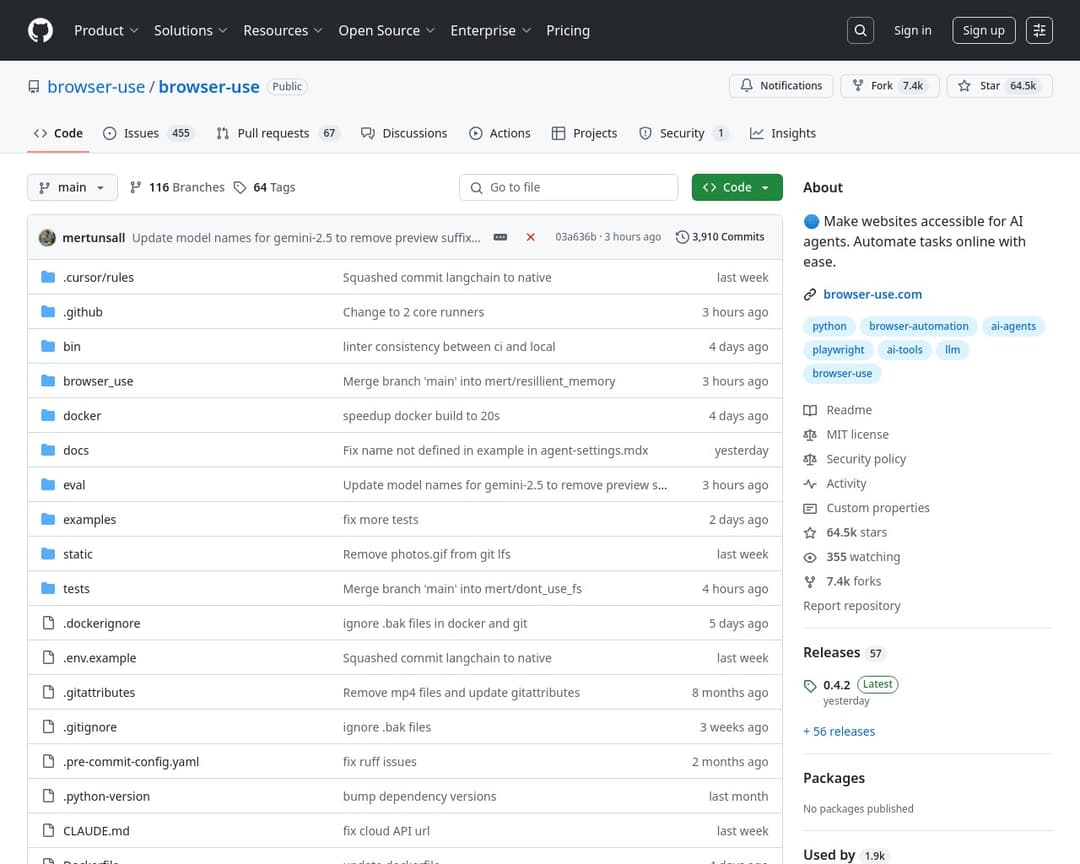Click the docs folder icon
Screen dimensions: 1080x864
48,449
